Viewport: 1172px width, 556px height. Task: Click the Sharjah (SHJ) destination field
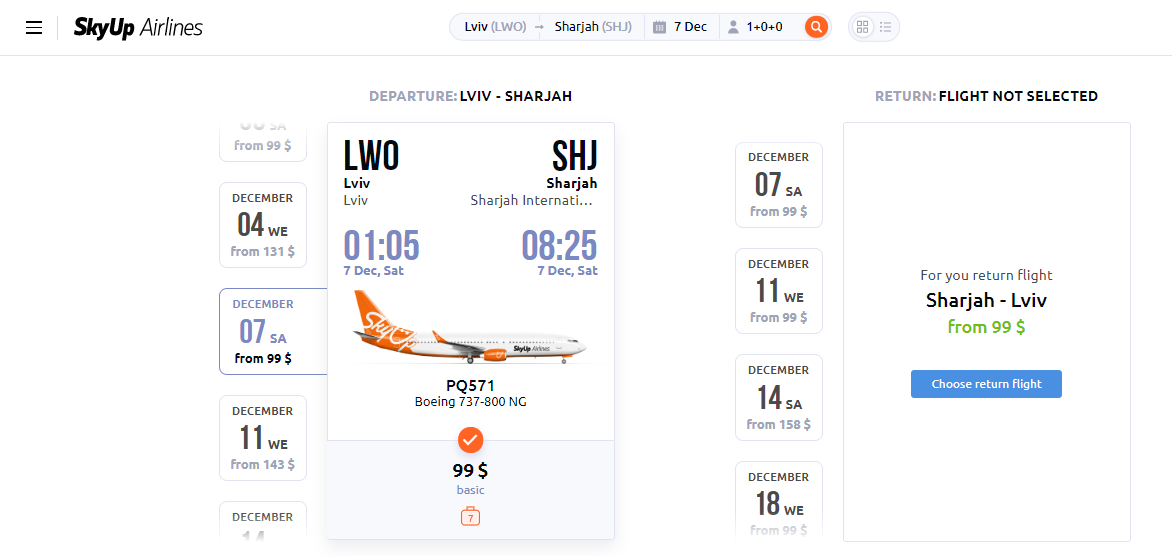(593, 27)
